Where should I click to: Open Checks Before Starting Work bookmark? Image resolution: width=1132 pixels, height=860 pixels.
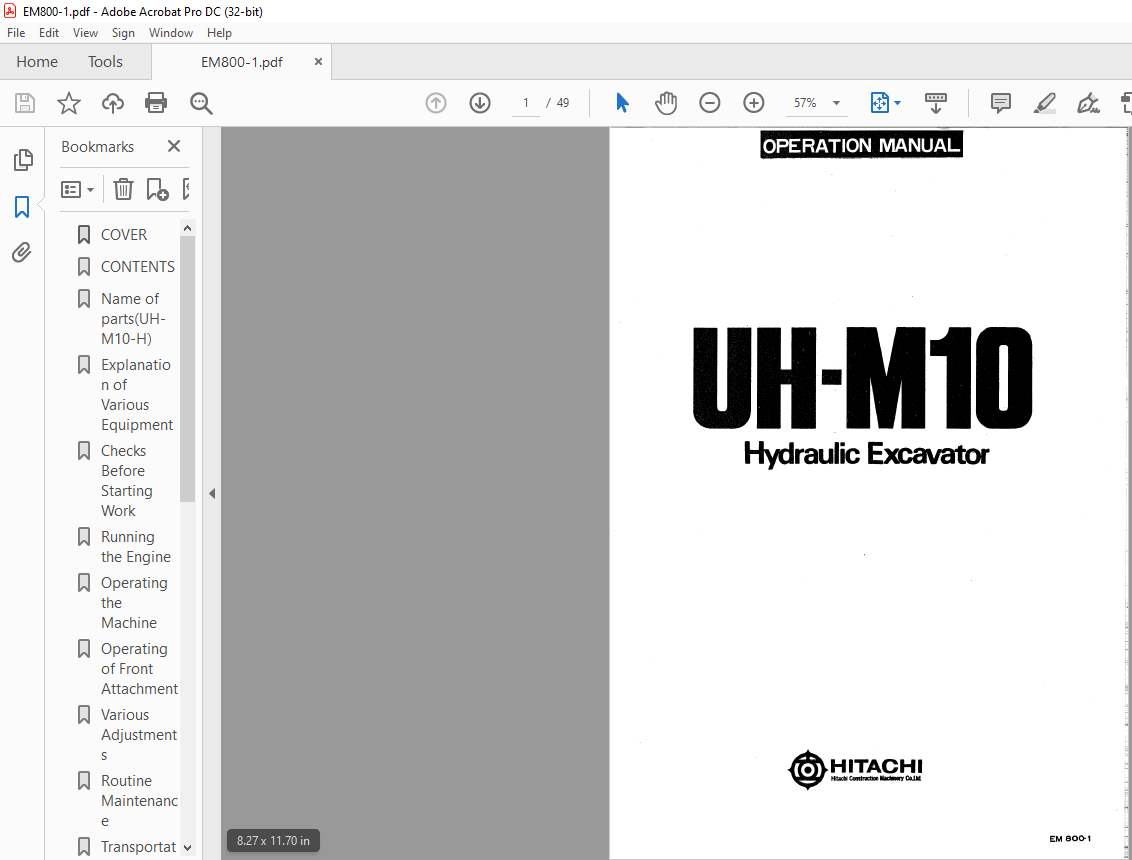coord(126,480)
